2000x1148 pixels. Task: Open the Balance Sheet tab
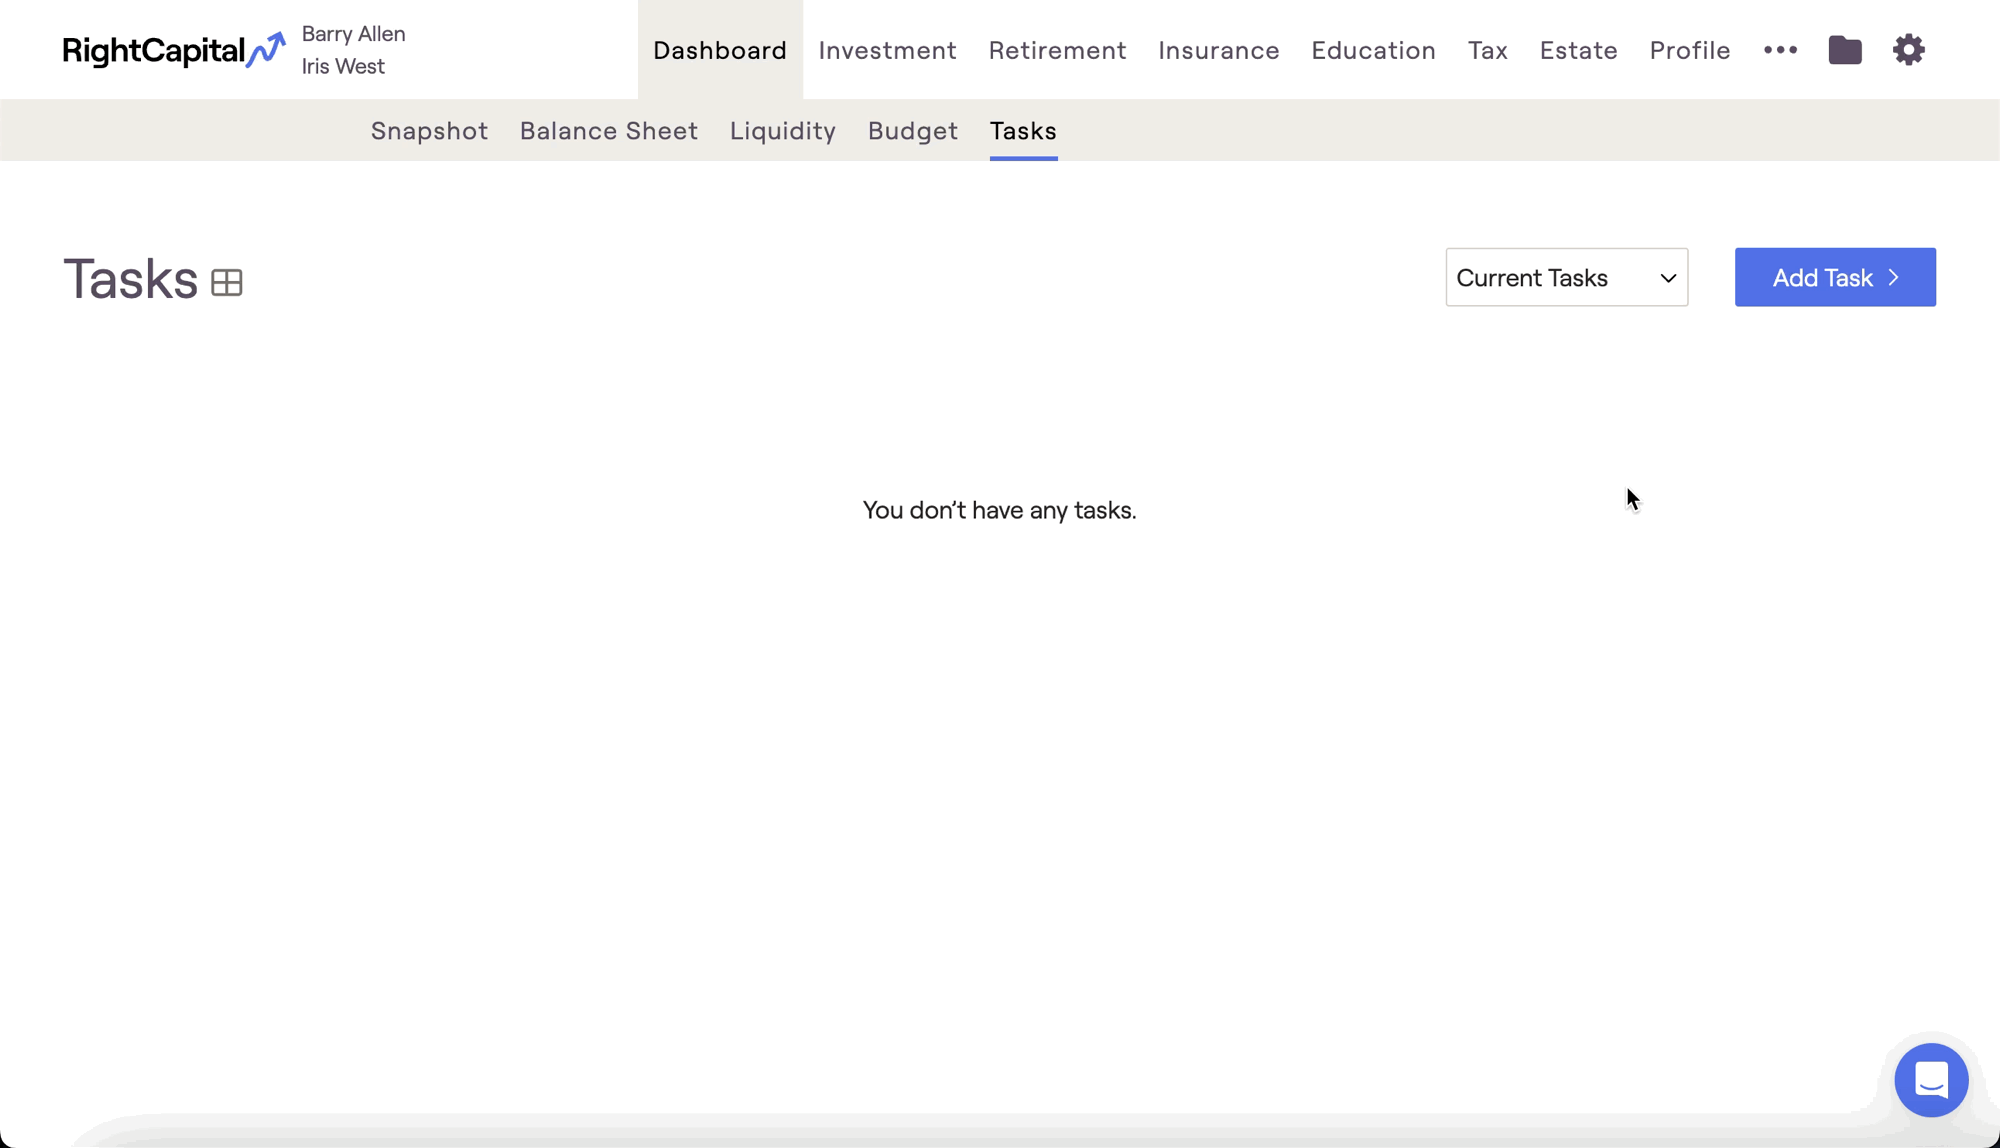[x=608, y=131]
